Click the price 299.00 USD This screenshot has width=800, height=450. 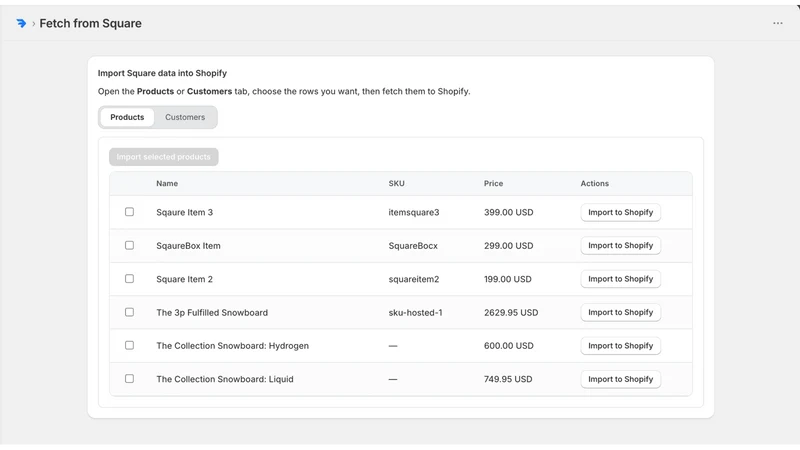509,245
